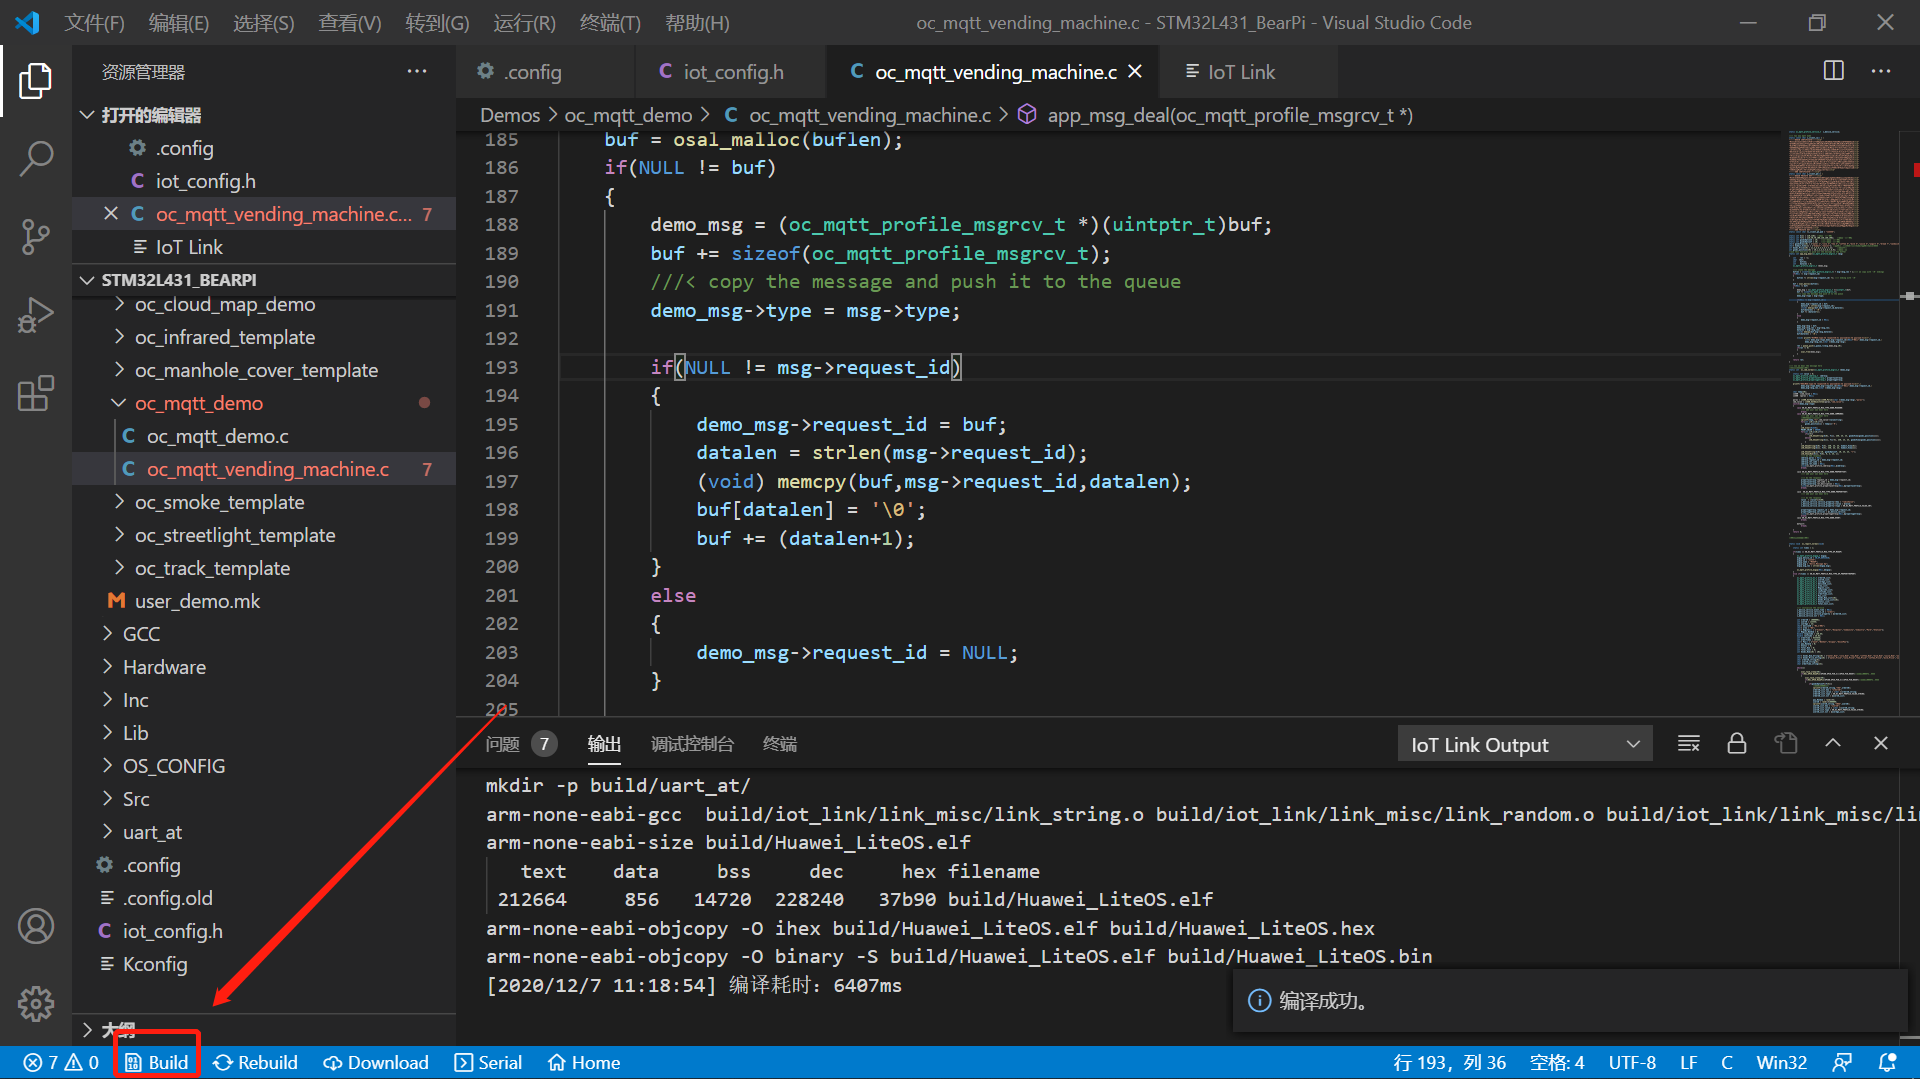1920x1079 pixels.
Task: Switch to the 问题 problems panel tab
Action: pyautogui.click(x=520, y=744)
